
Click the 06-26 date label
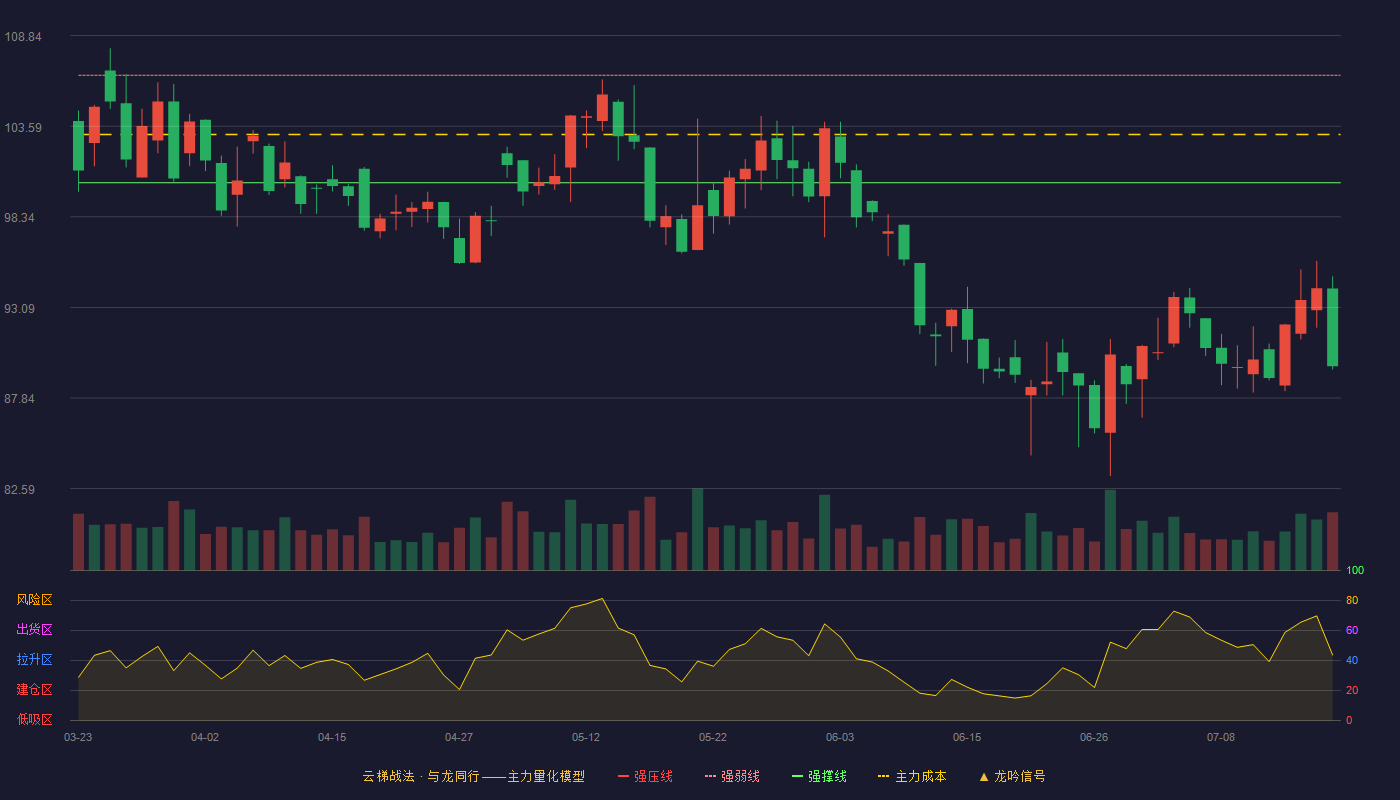[1094, 737]
